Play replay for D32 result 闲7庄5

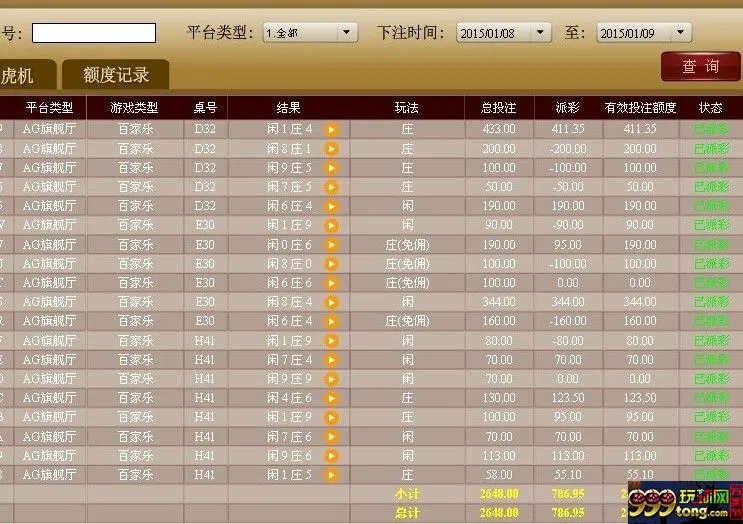coord(332,187)
